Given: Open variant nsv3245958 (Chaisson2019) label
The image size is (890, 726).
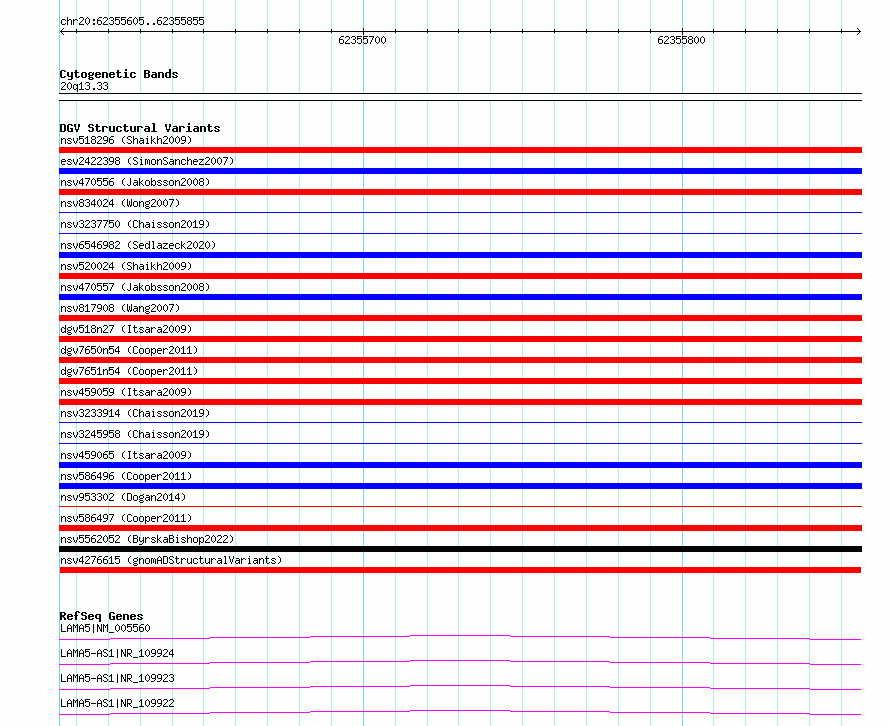Looking at the screenshot, I should coord(135,434).
